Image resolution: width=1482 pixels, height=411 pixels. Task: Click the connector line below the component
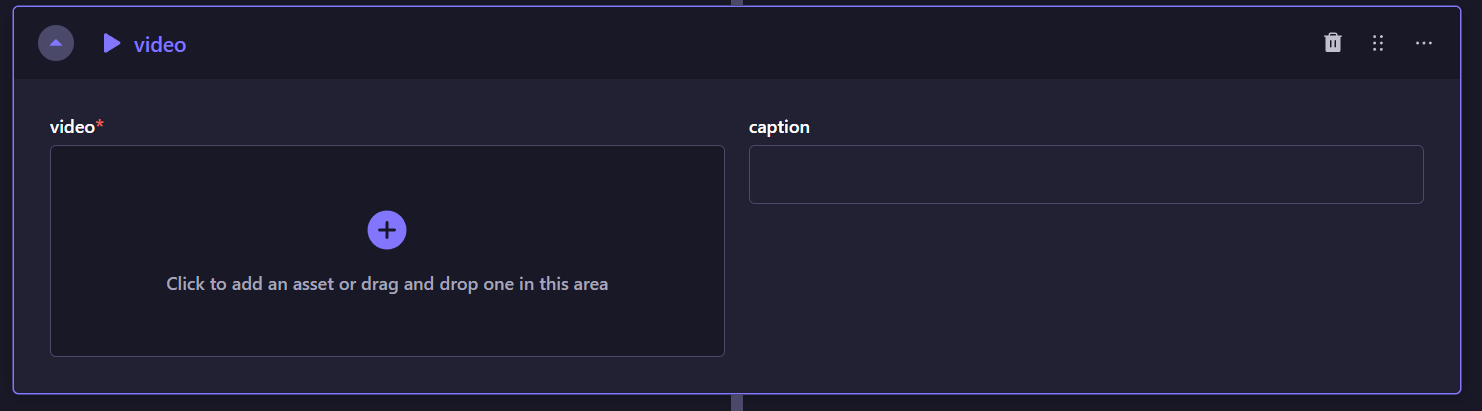pyautogui.click(x=737, y=403)
